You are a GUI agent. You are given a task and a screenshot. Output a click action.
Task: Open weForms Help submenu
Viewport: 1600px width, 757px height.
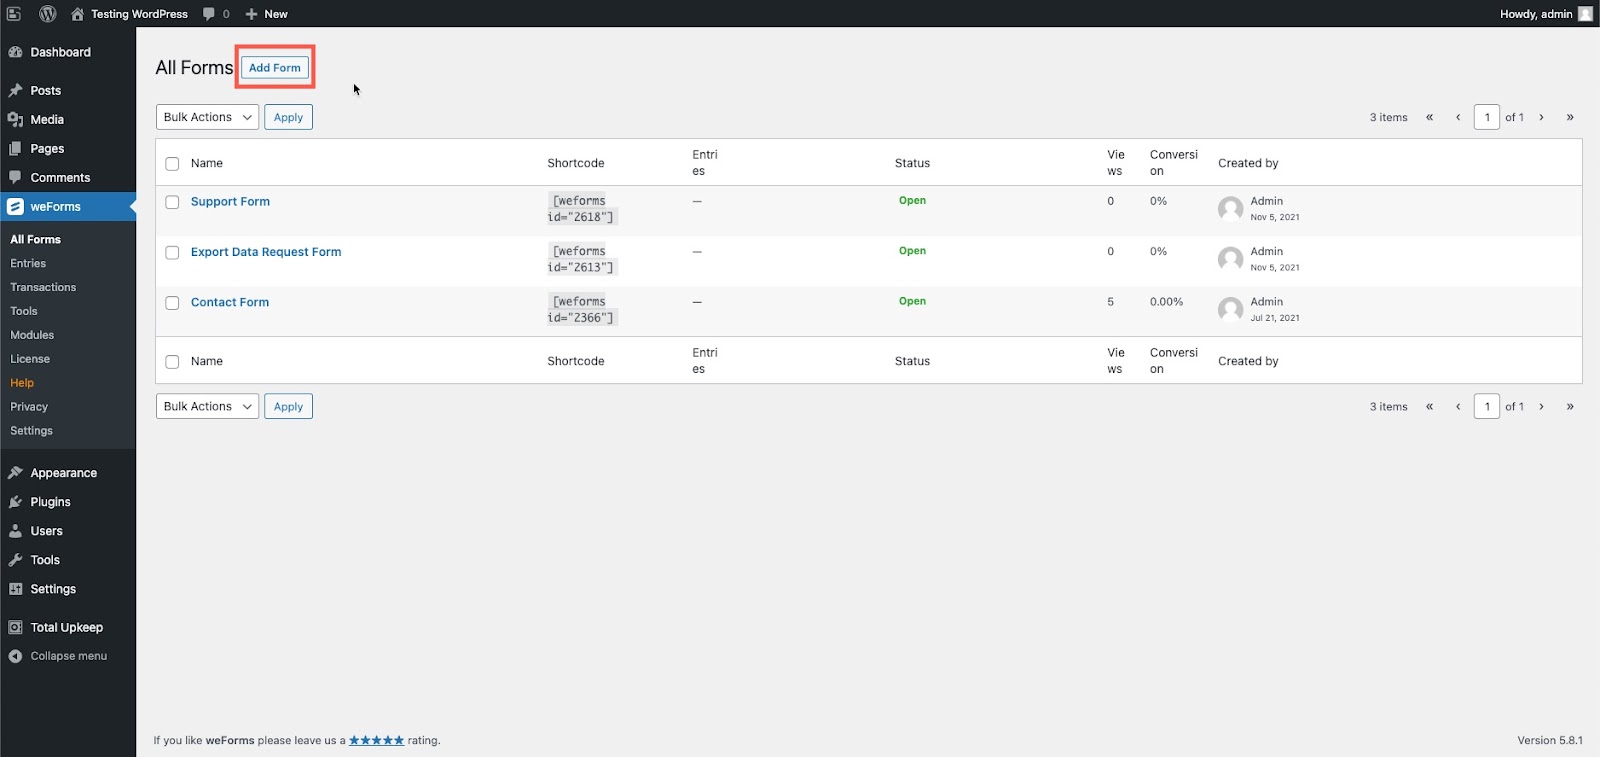pos(22,383)
